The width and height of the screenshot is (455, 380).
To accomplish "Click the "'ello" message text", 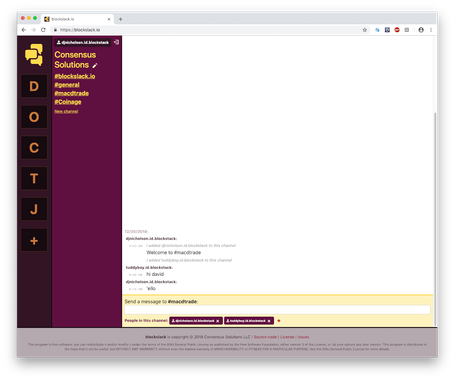I will point(151,289).
